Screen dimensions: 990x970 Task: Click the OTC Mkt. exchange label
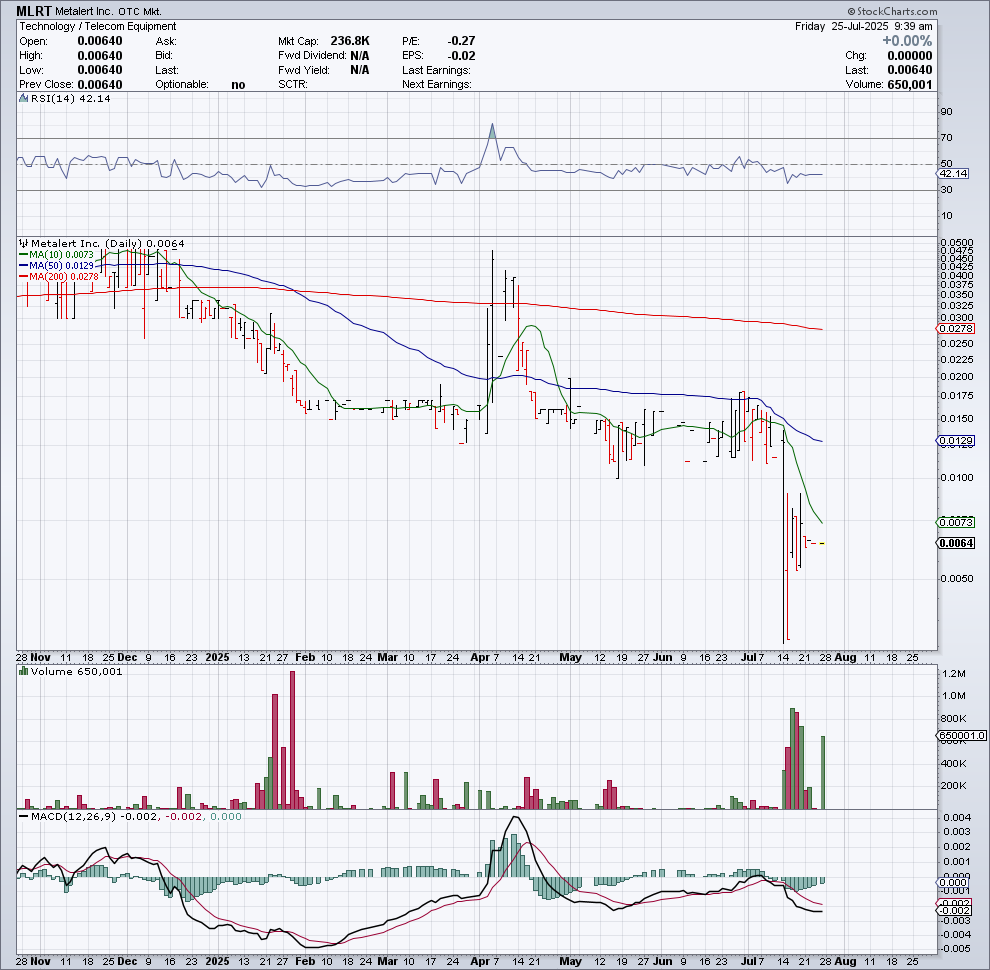(x=140, y=12)
